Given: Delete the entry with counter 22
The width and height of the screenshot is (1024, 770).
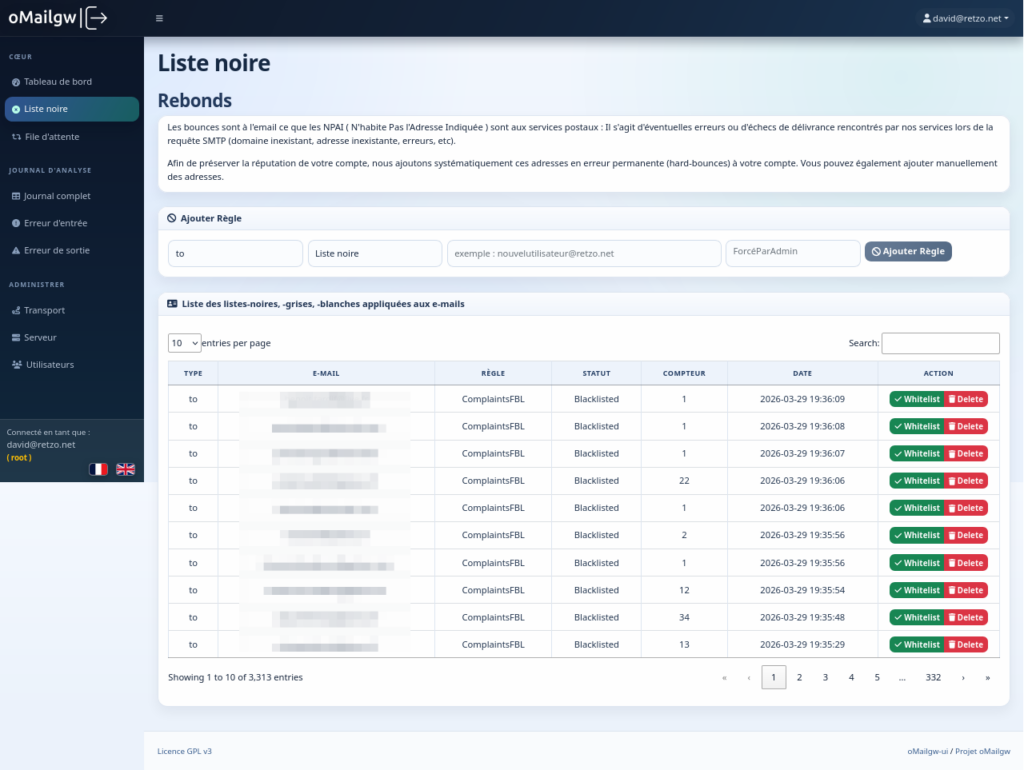Looking at the screenshot, I should click(x=966, y=481).
